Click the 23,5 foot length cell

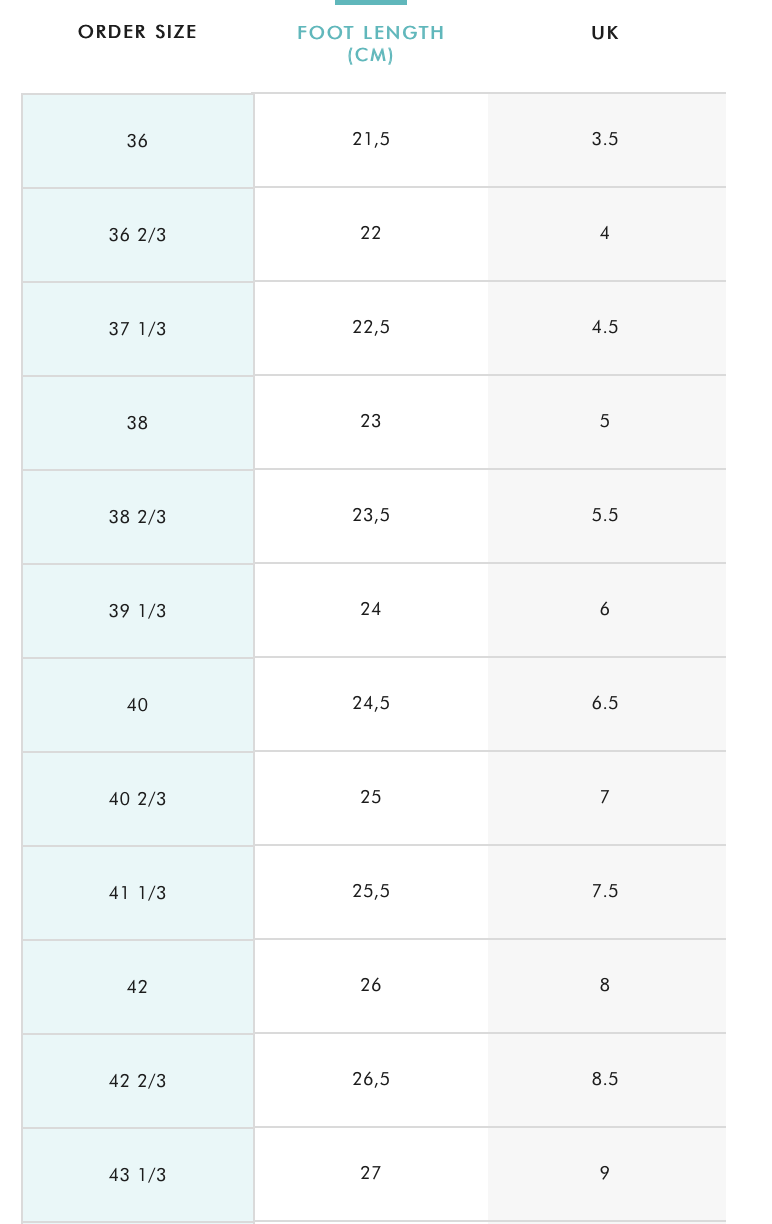click(x=371, y=515)
